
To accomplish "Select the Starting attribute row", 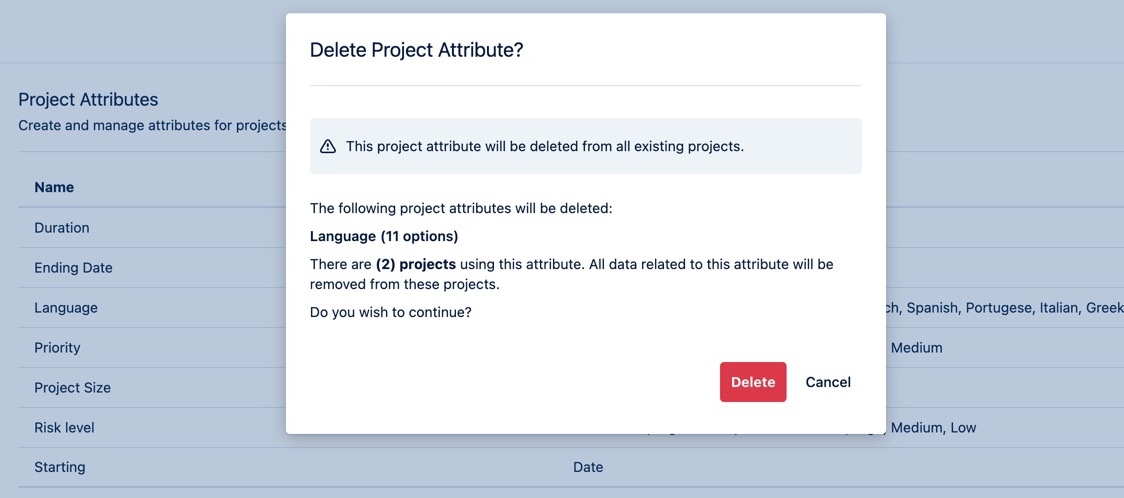I will coord(60,467).
